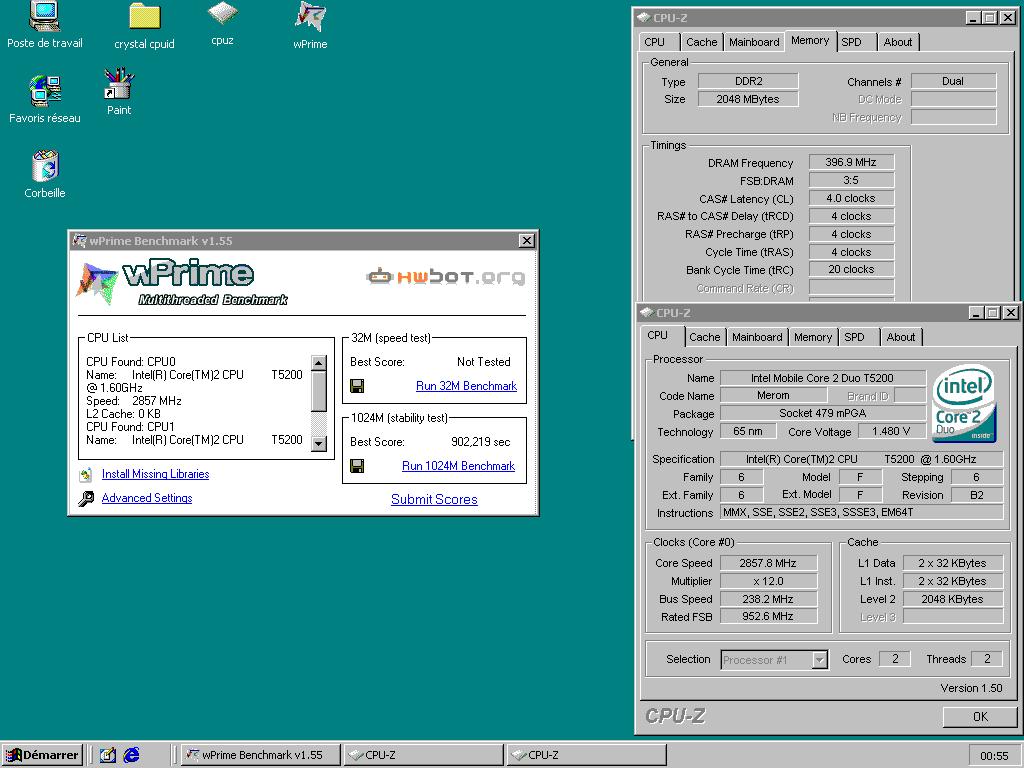This screenshot has height=768, width=1024.
Task: Click DRAM Frequency value 396.9 MHz
Action: pos(851,162)
